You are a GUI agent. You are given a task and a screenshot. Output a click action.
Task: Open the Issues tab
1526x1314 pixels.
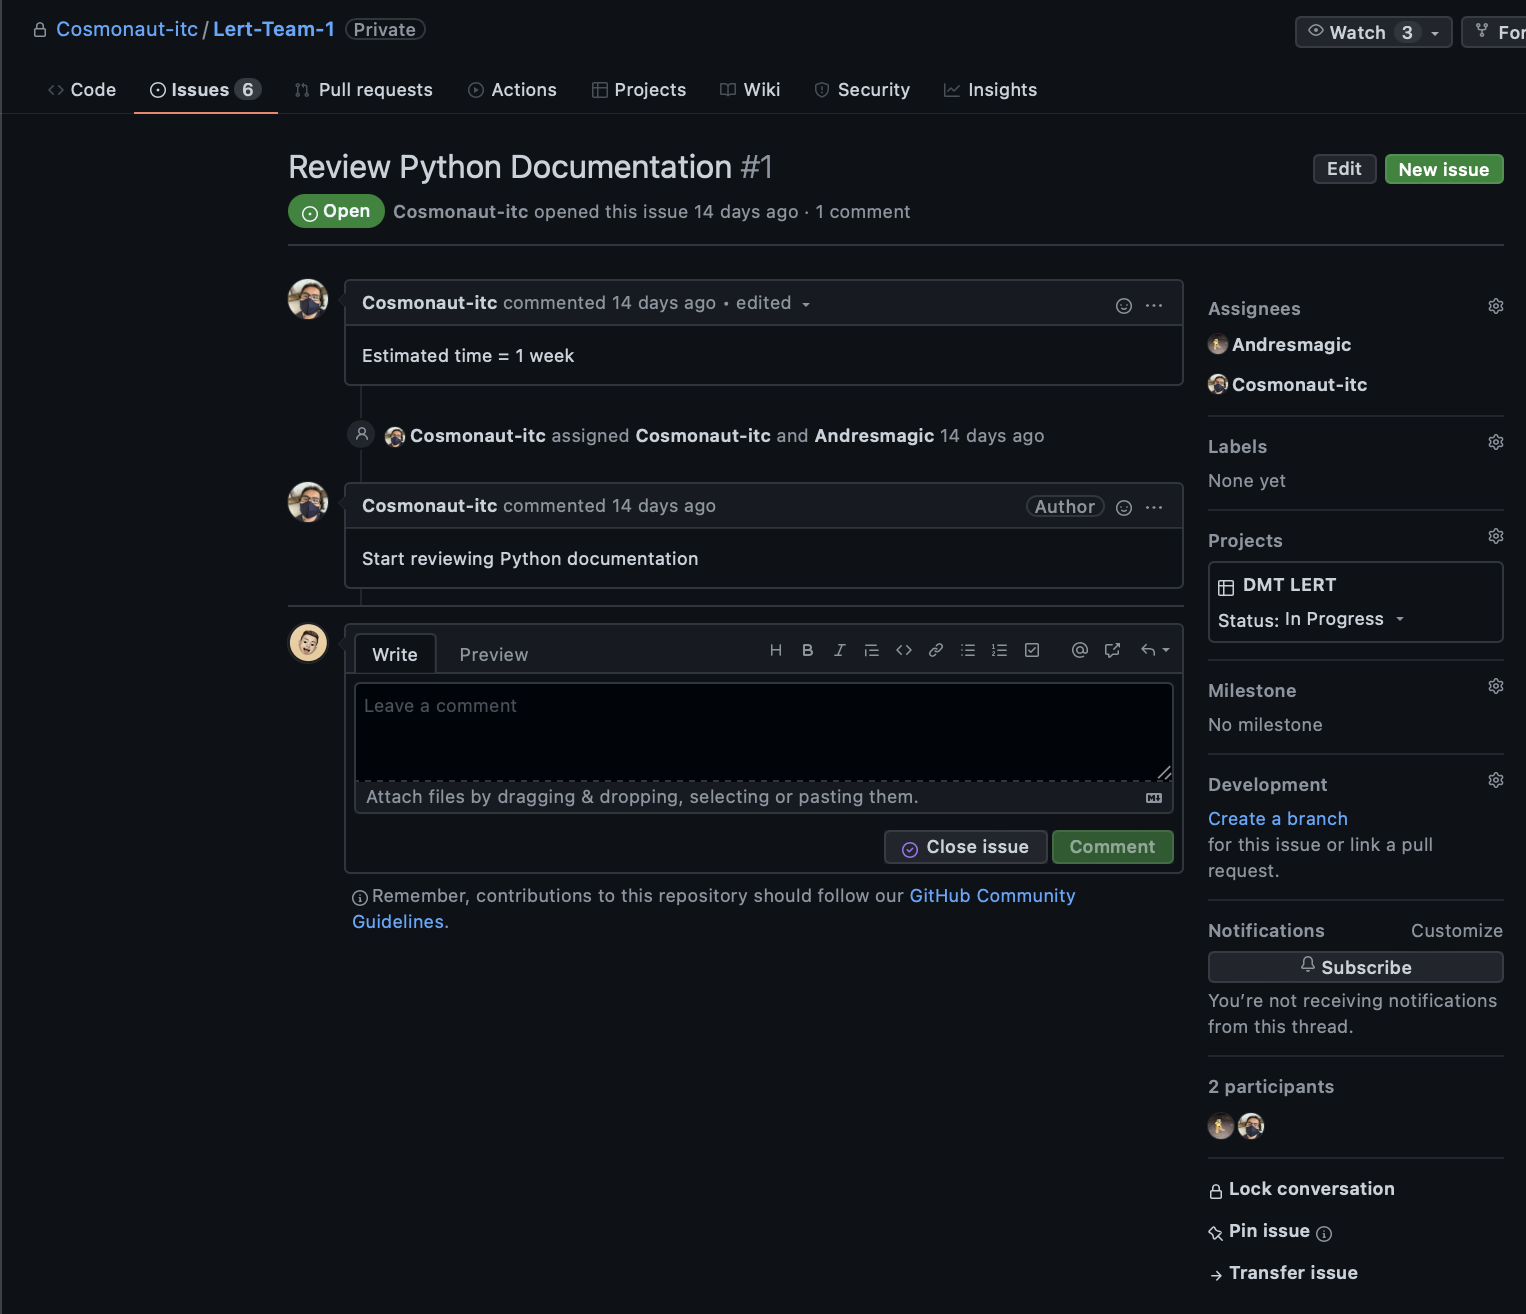(206, 90)
